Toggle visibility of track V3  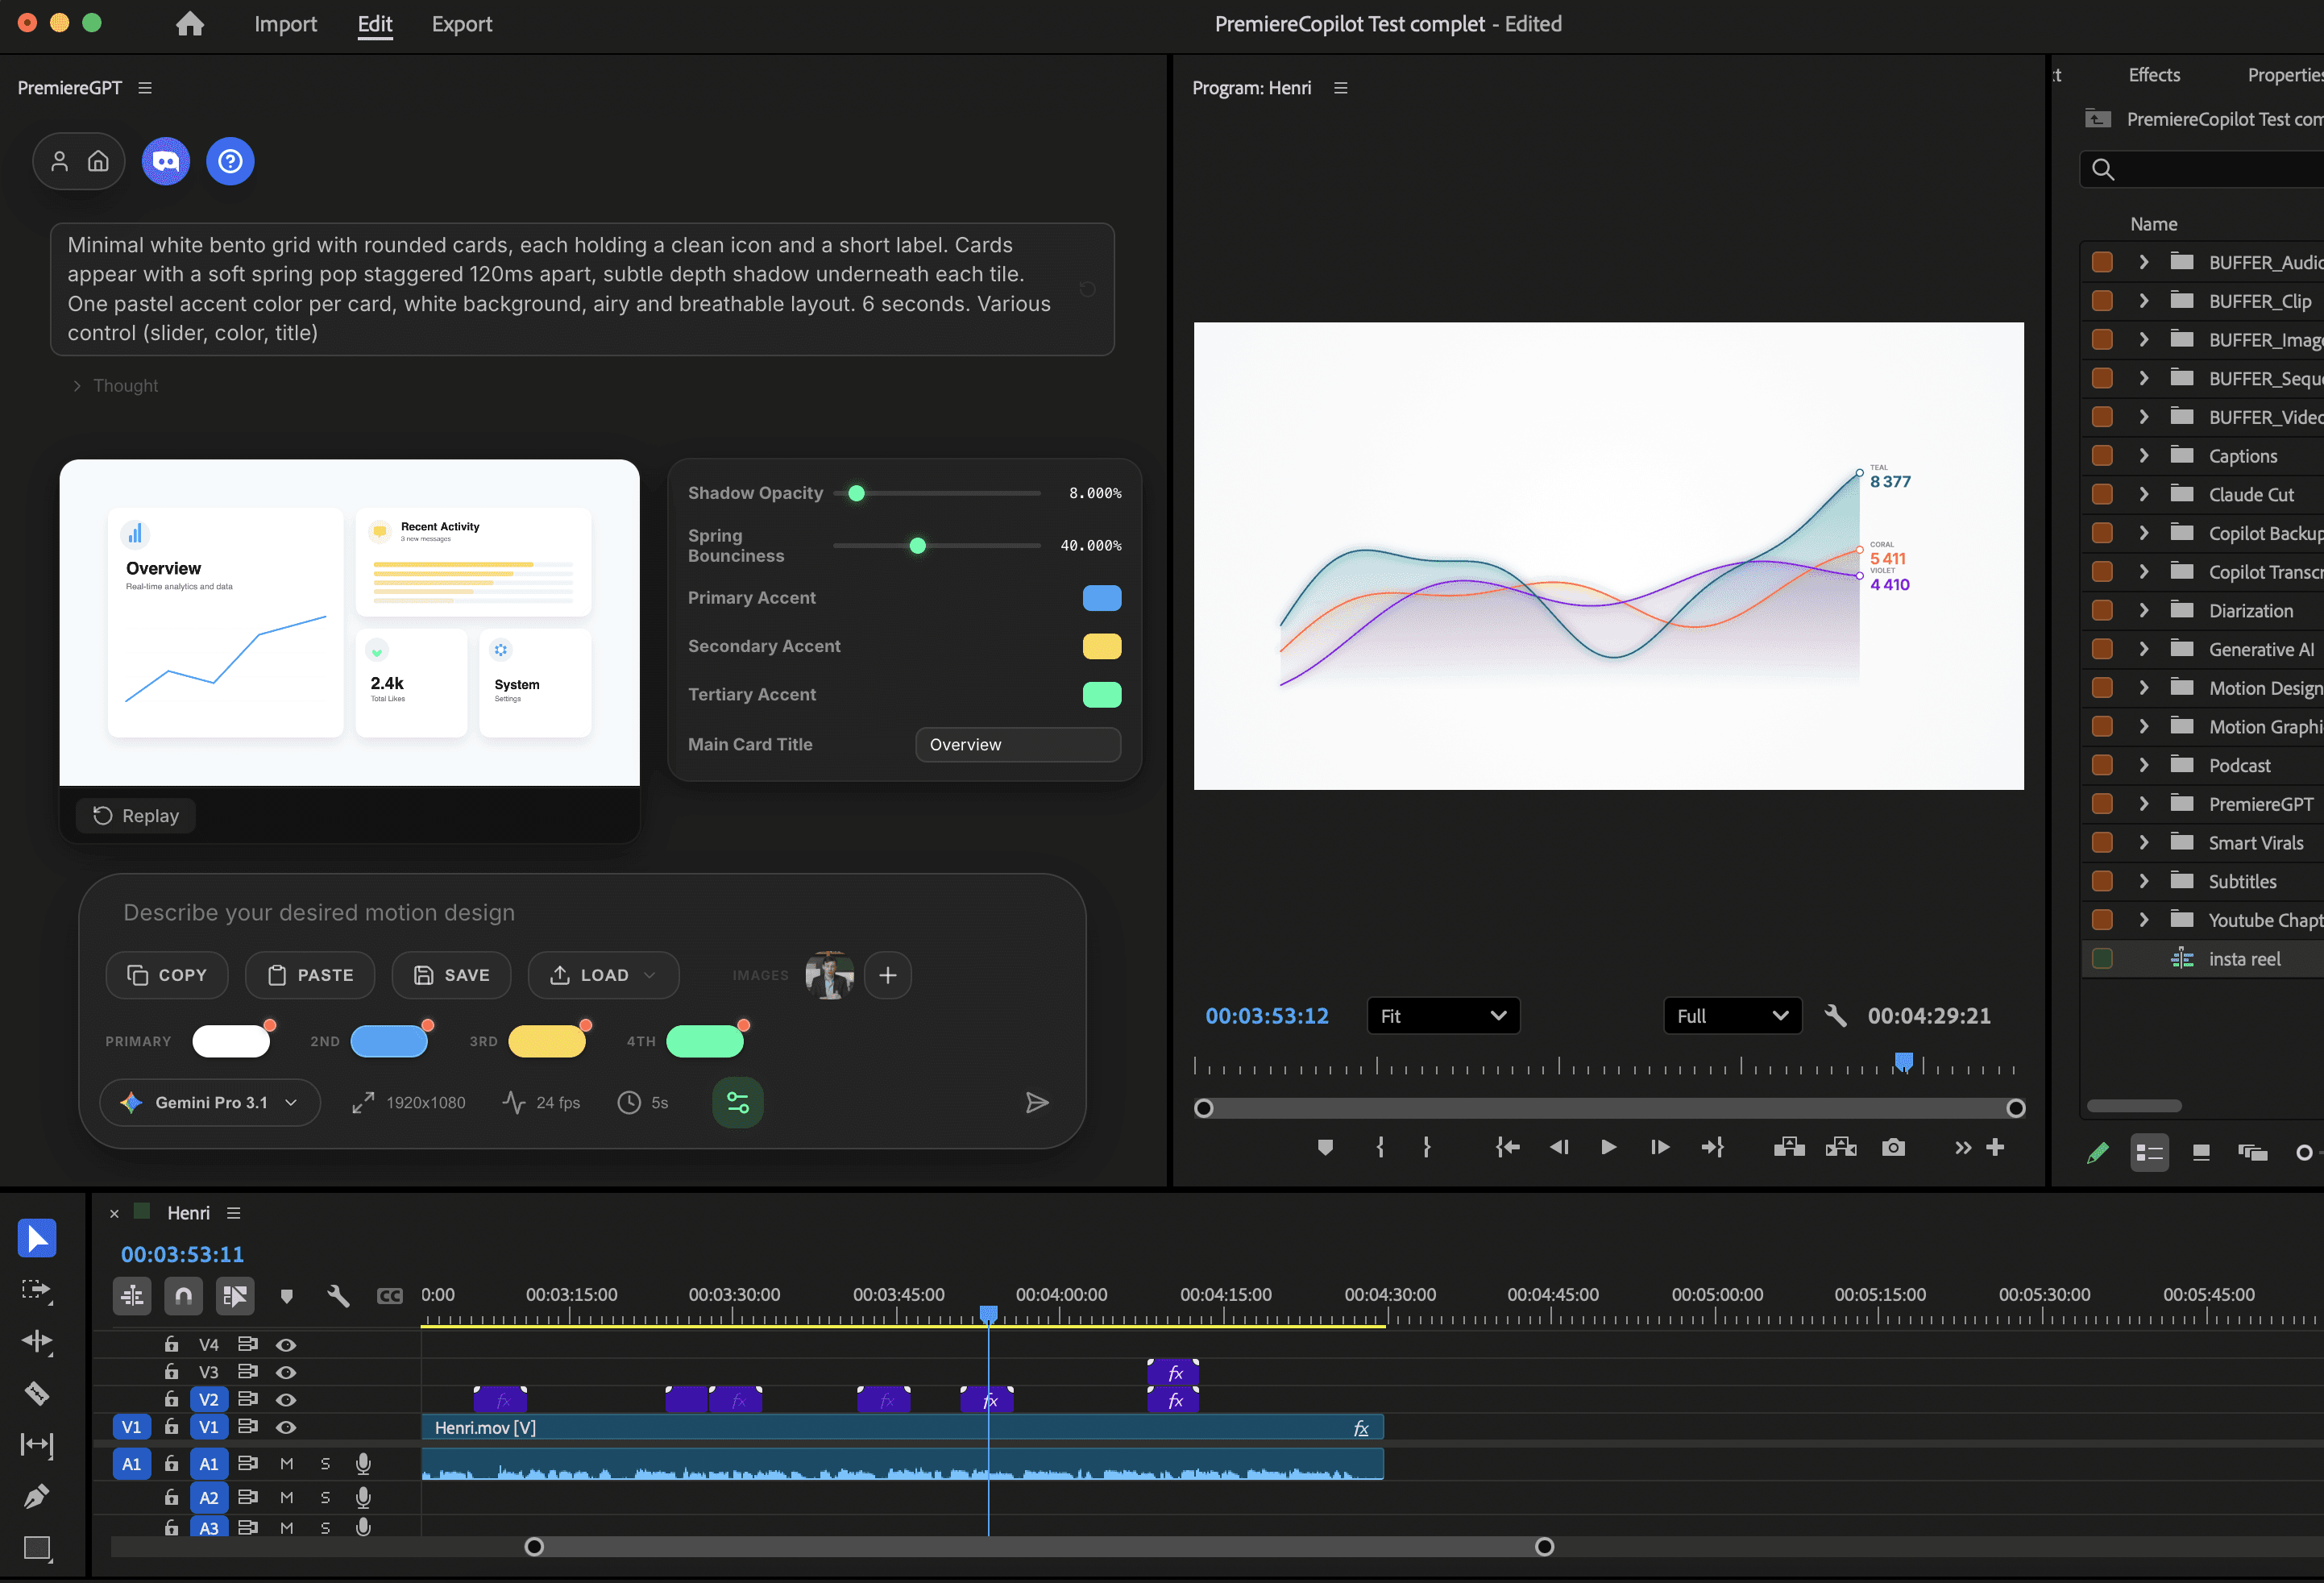point(287,1372)
